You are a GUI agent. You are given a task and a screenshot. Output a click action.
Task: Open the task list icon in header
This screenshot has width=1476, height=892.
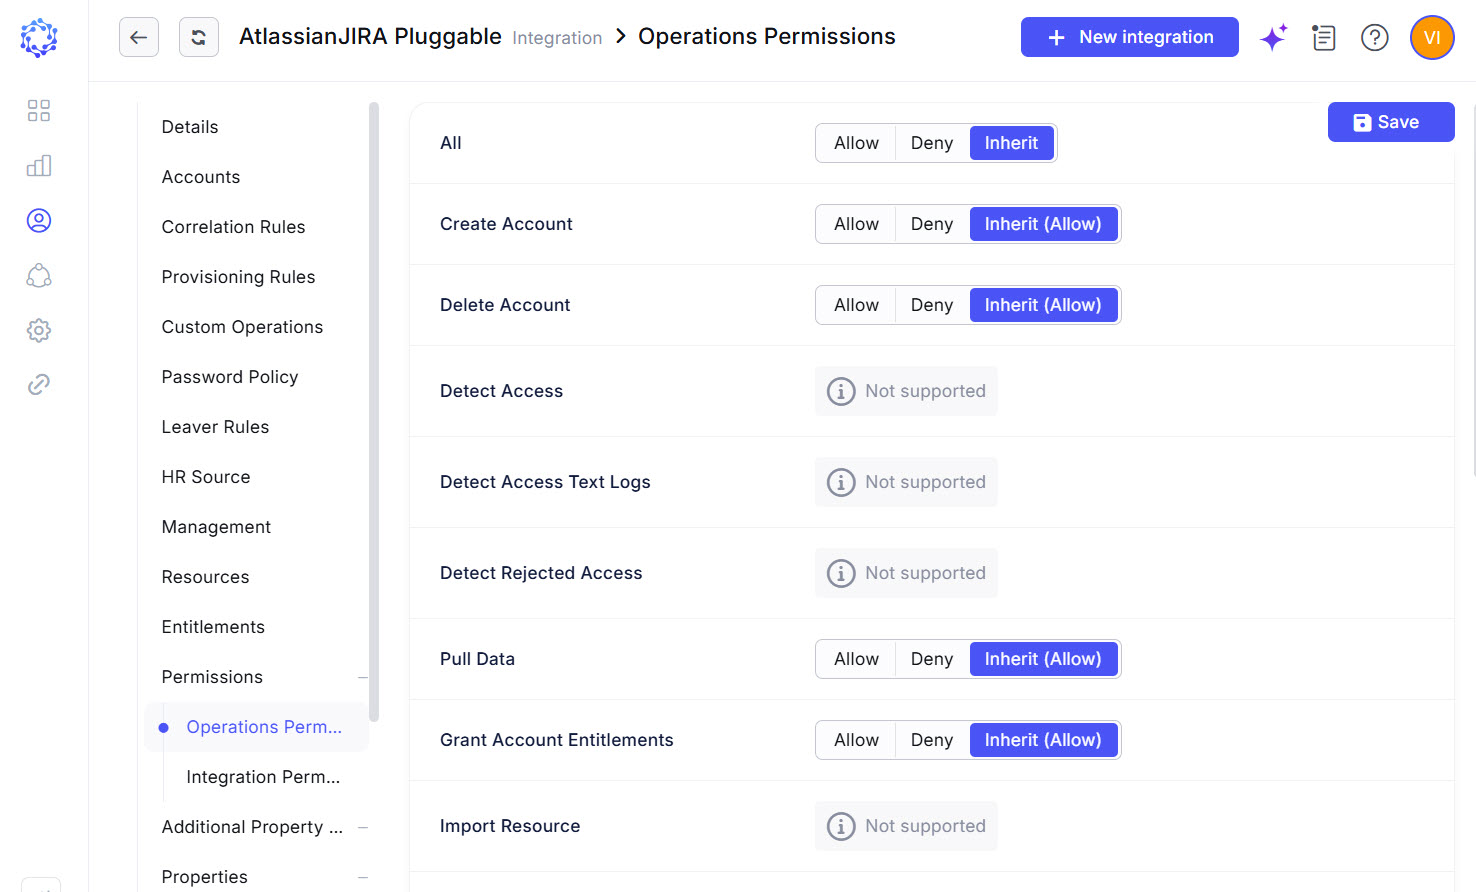[1324, 38]
